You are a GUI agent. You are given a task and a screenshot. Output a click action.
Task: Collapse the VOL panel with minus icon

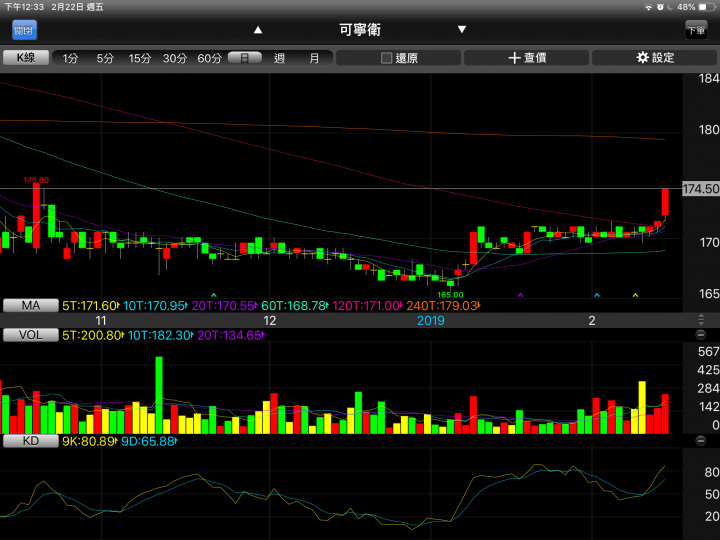click(701, 335)
